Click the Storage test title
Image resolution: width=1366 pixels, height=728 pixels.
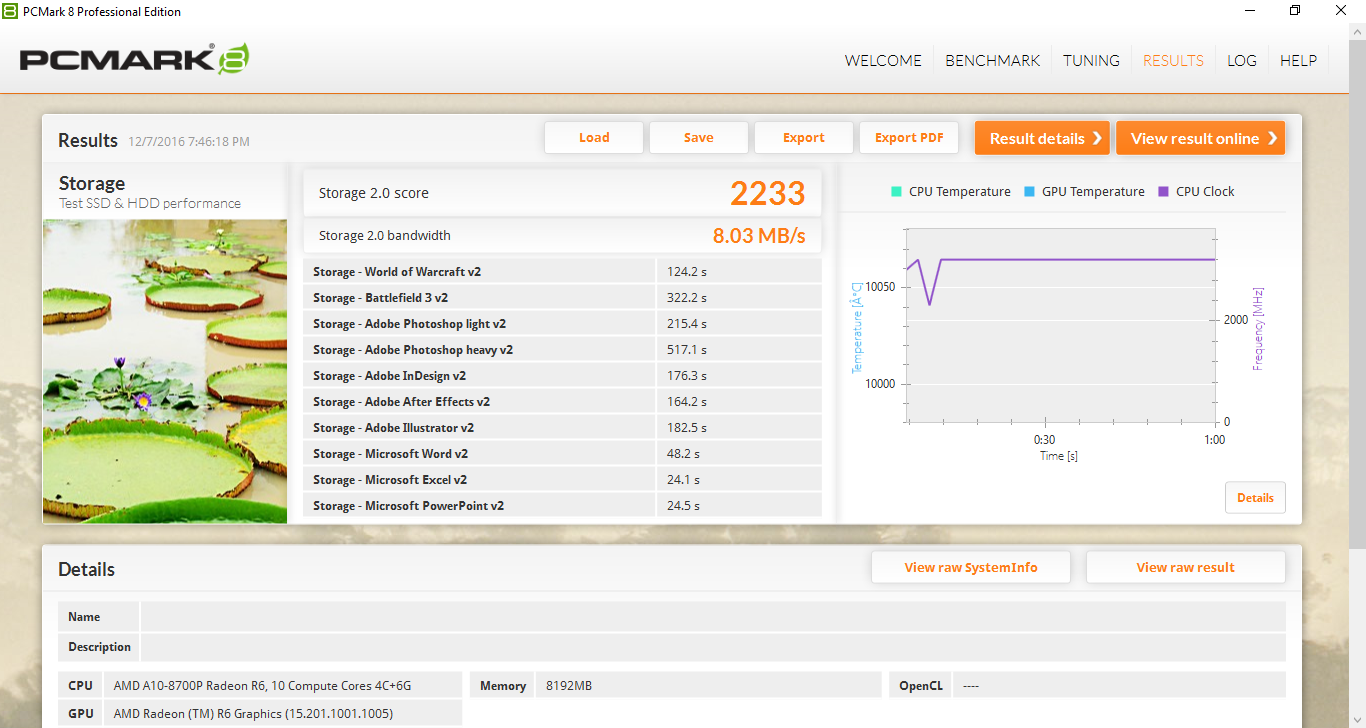coord(92,183)
